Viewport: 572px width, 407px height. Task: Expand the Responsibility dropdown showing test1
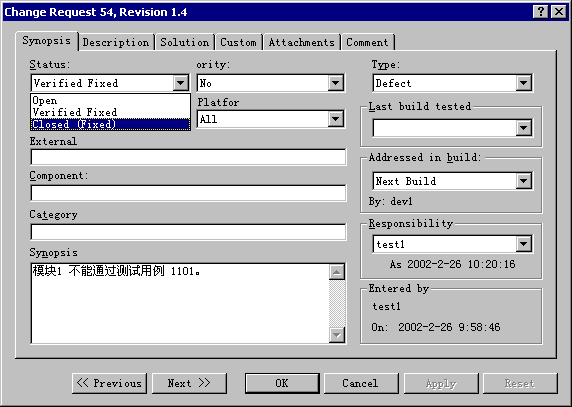[x=452, y=244]
